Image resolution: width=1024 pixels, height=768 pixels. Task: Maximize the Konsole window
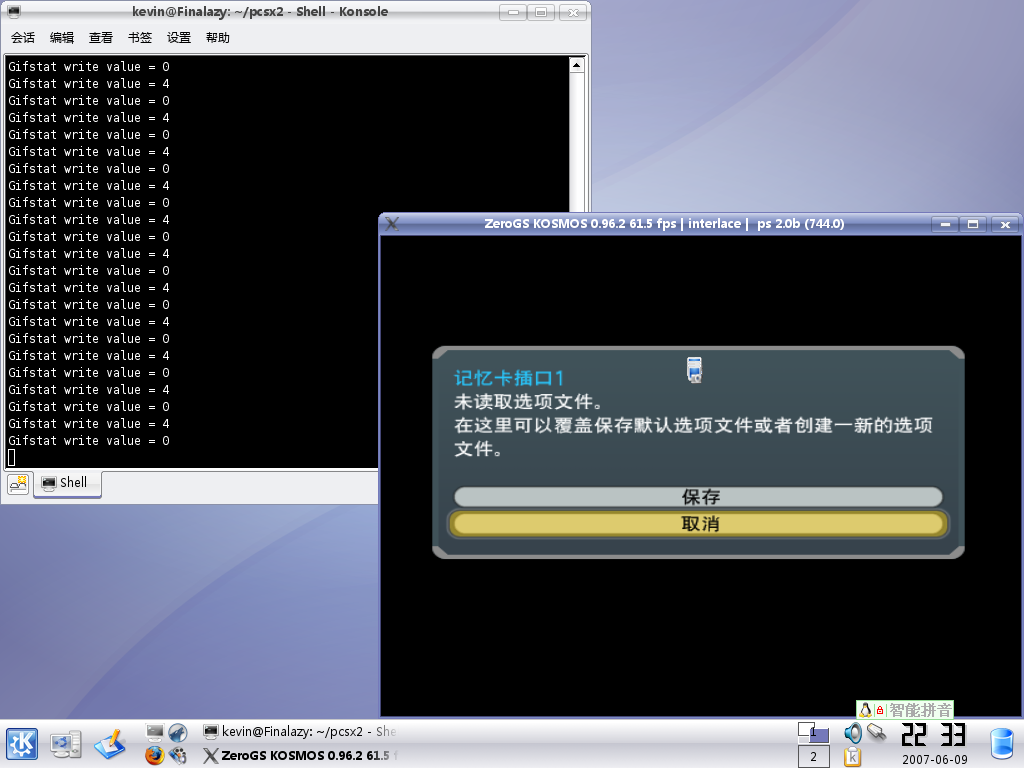(x=541, y=12)
